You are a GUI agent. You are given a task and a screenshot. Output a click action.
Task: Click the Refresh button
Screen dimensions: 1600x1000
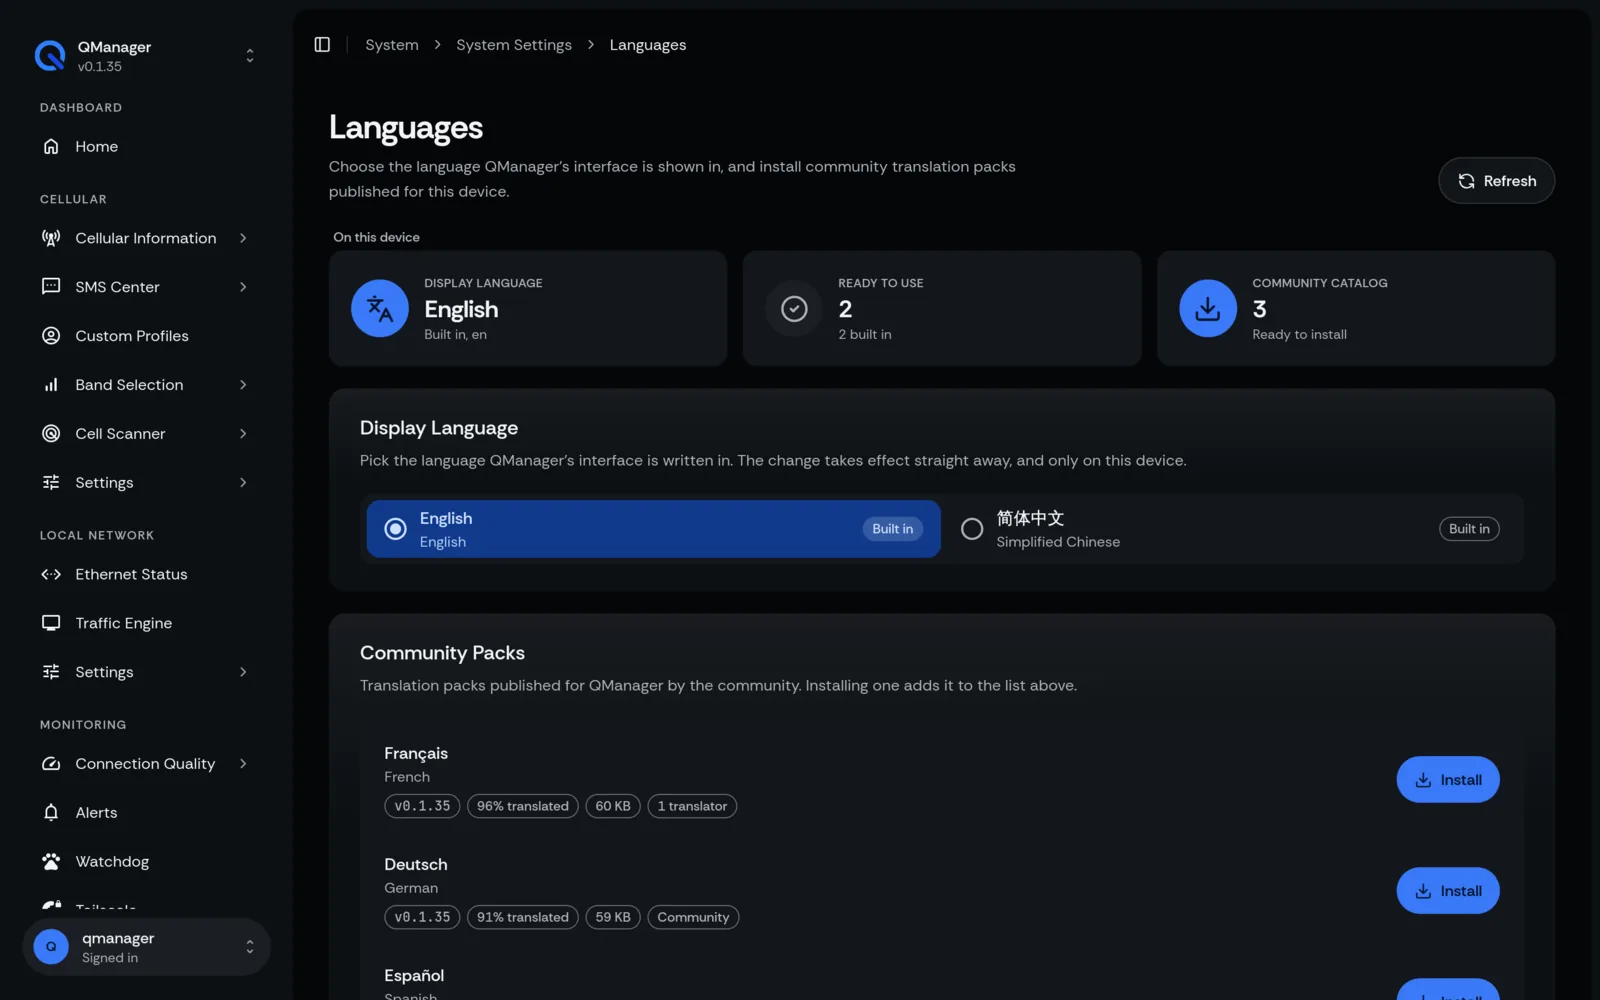coord(1496,181)
